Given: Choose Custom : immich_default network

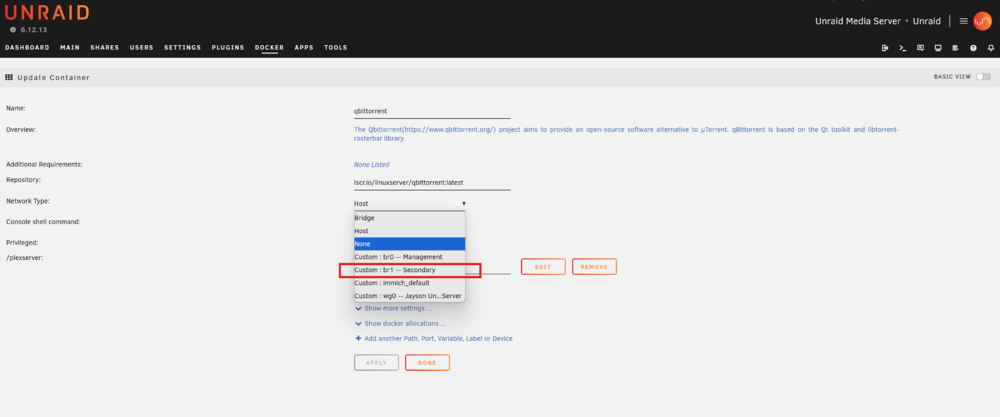Looking at the screenshot, I should [x=410, y=283].
